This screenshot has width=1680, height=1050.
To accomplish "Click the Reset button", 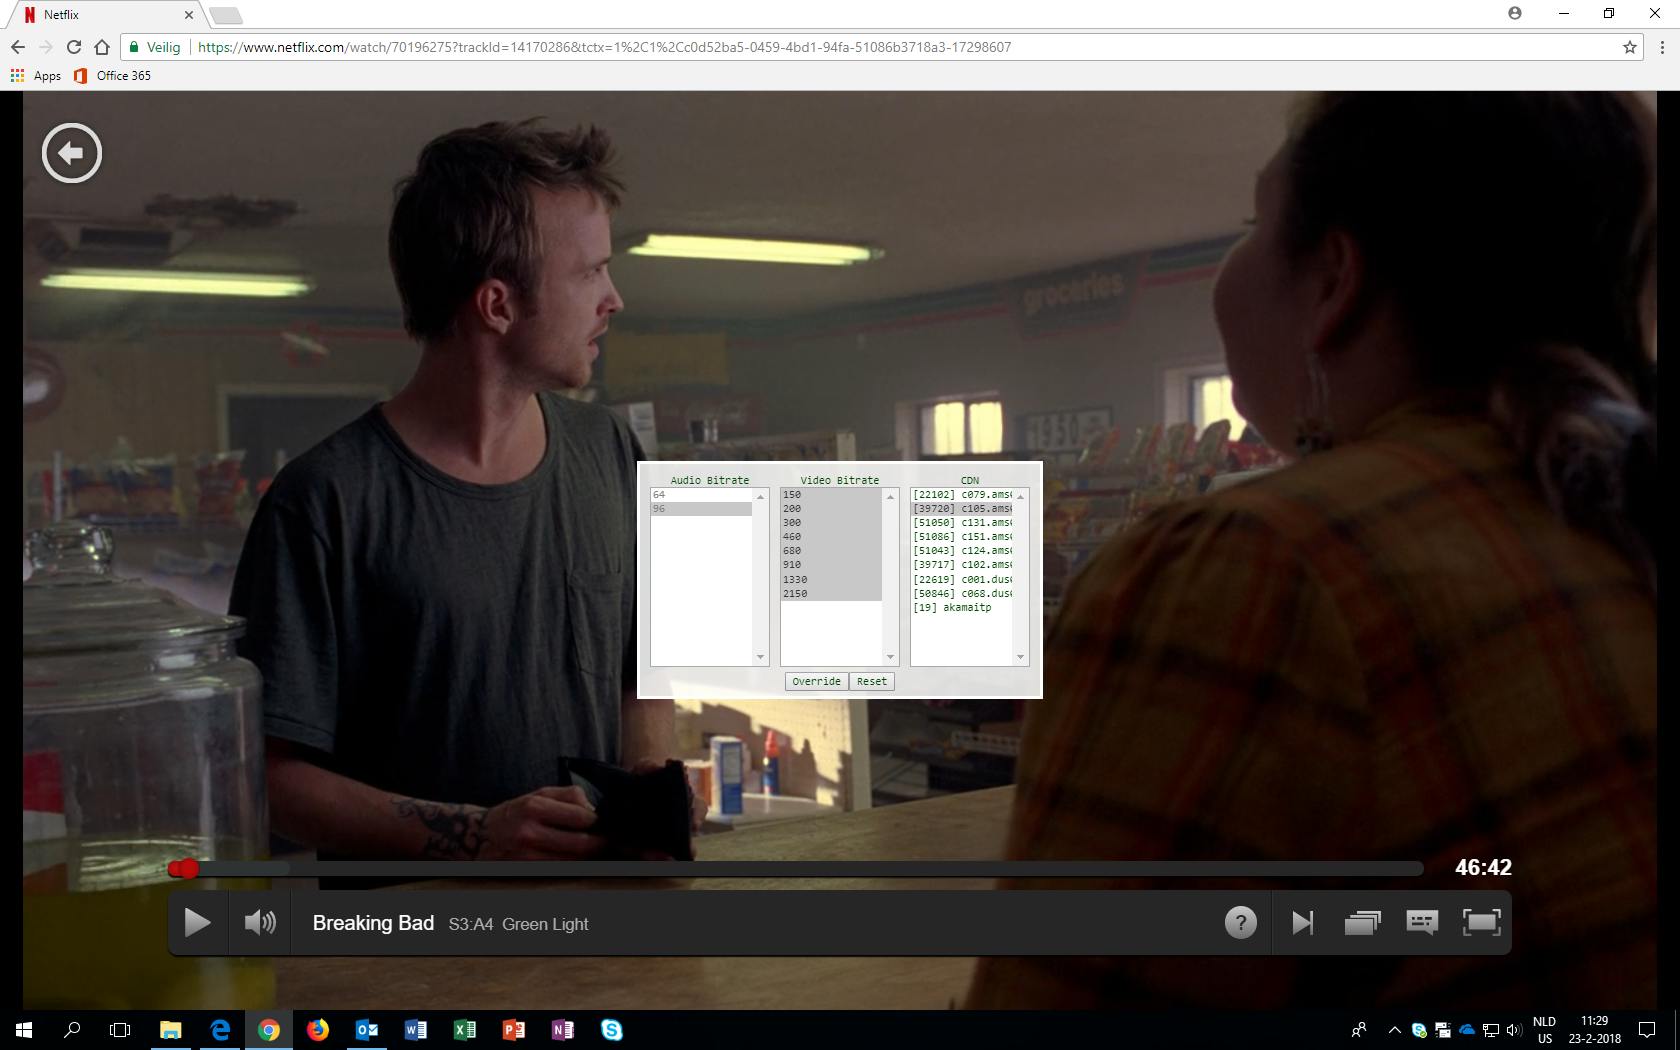I will 871,681.
